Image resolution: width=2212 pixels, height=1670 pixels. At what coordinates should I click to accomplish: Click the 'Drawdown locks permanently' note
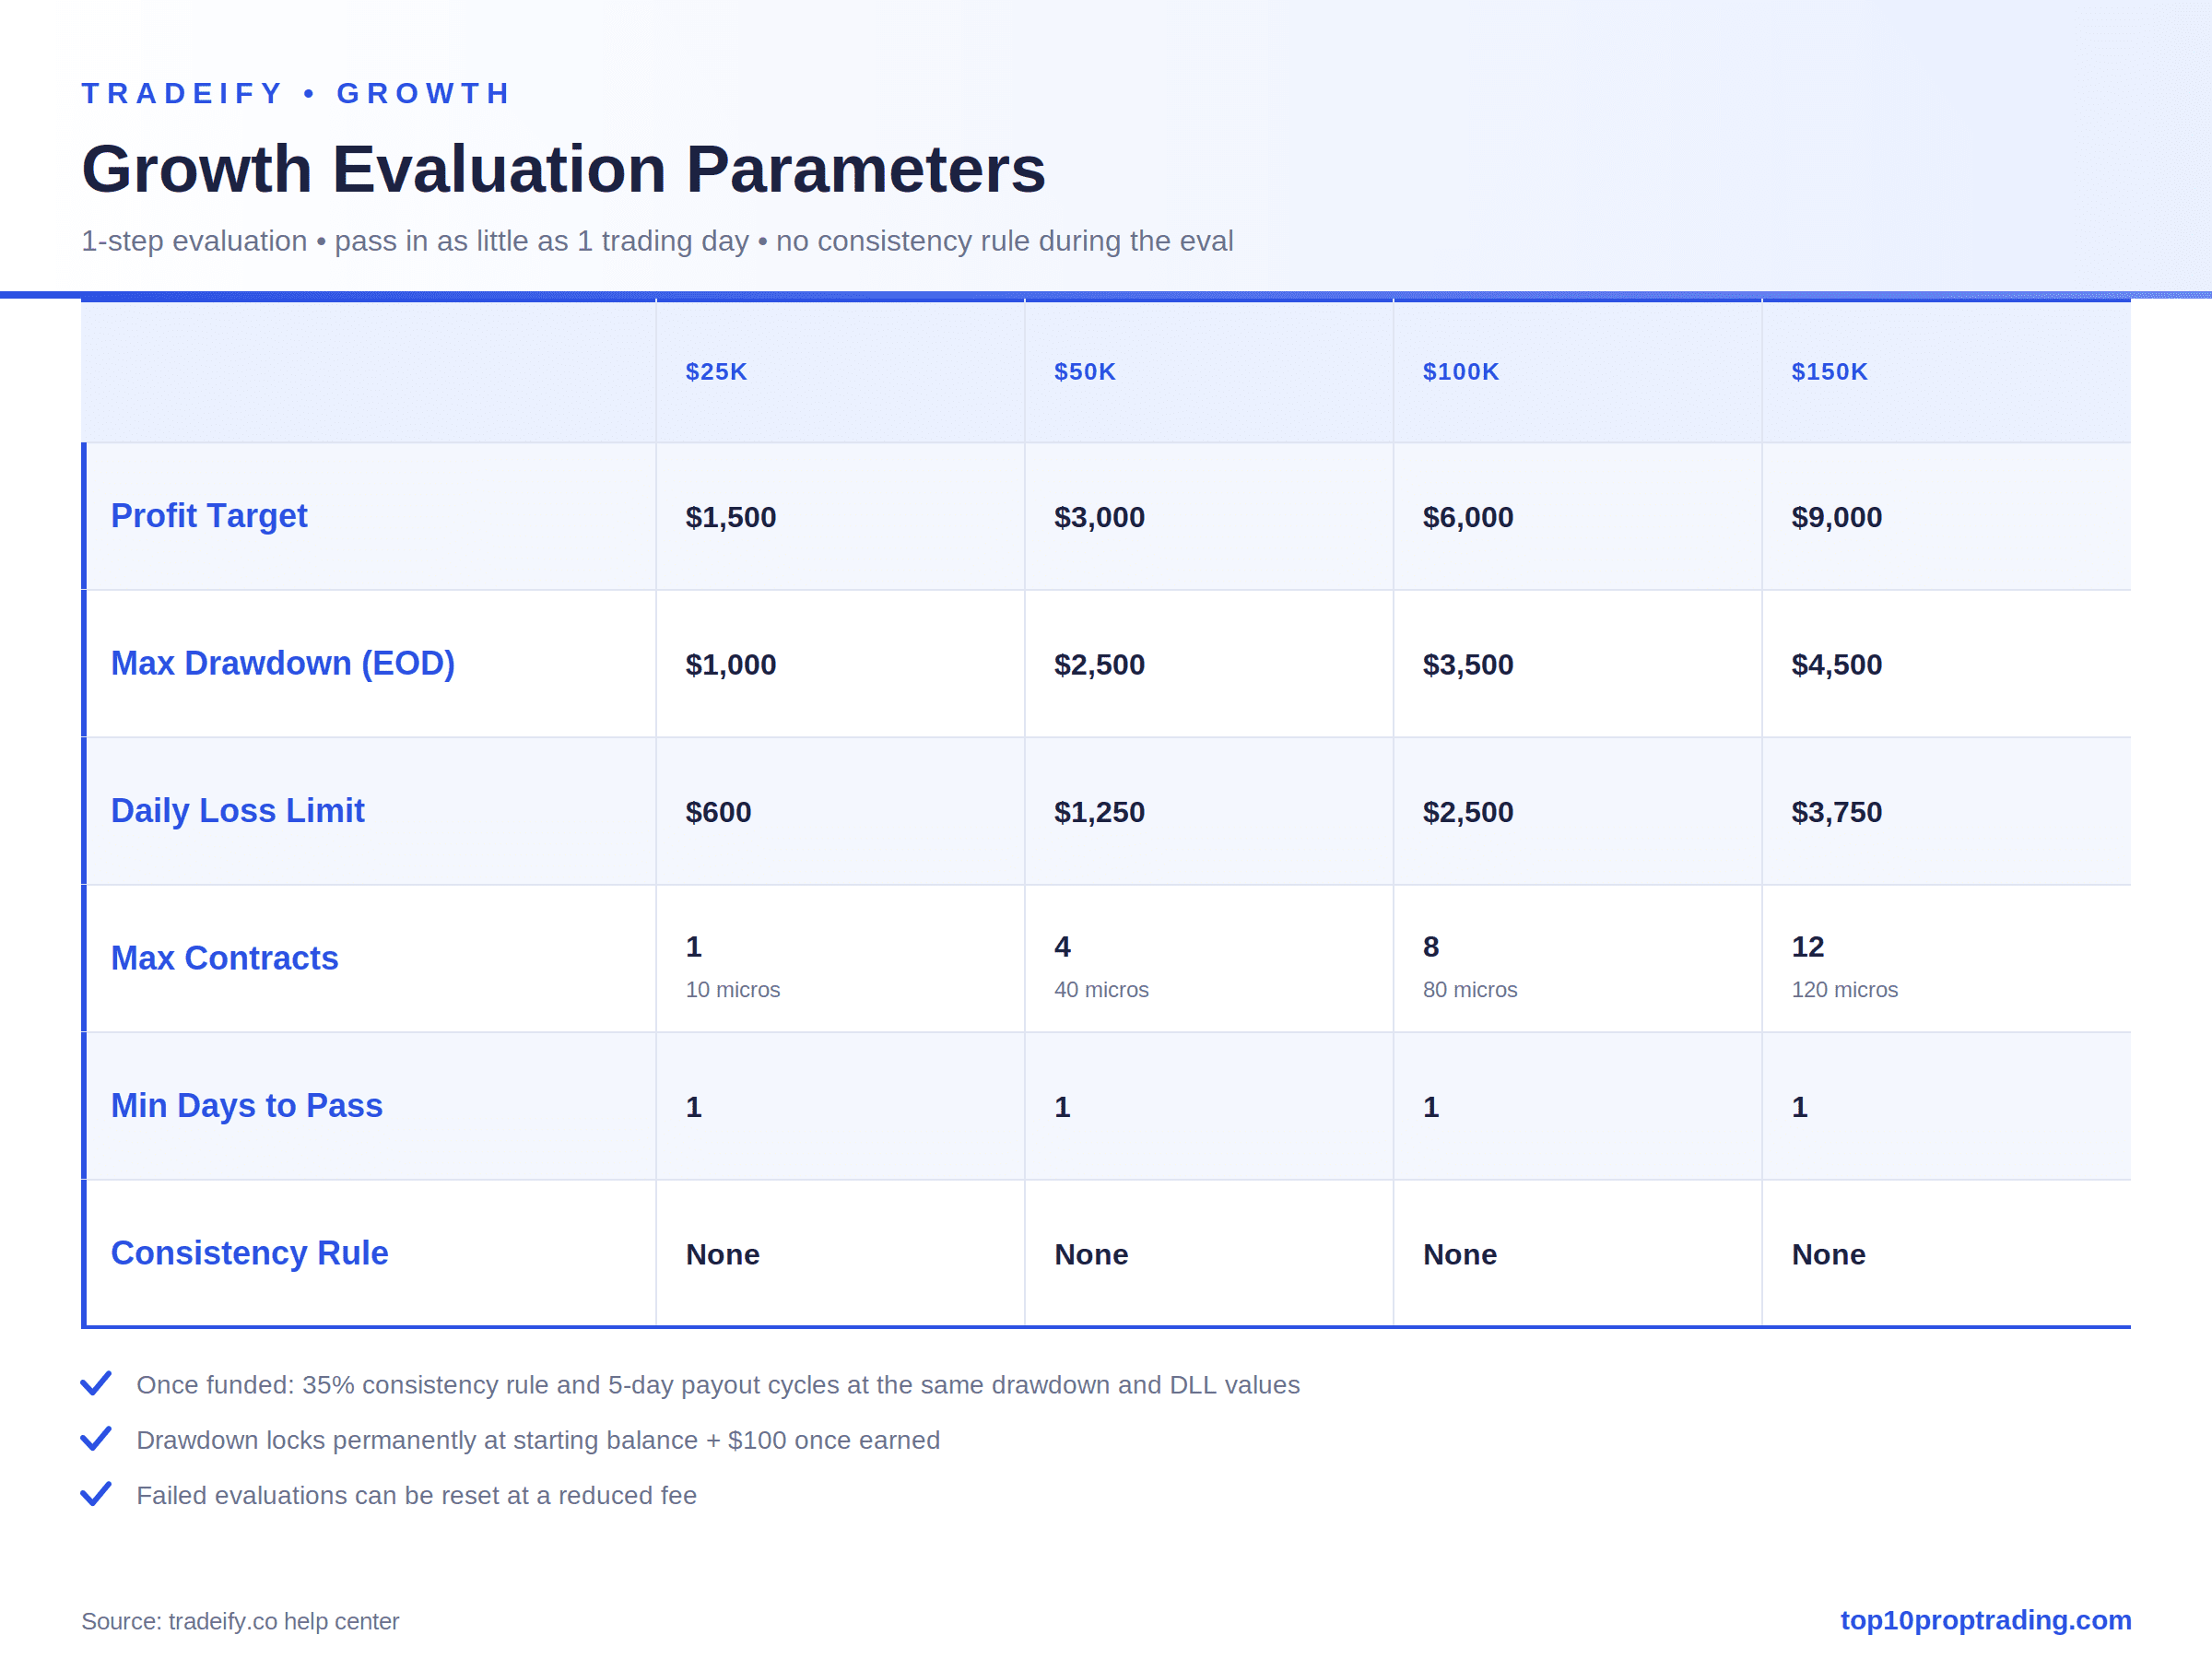pyautogui.click(x=538, y=1440)
